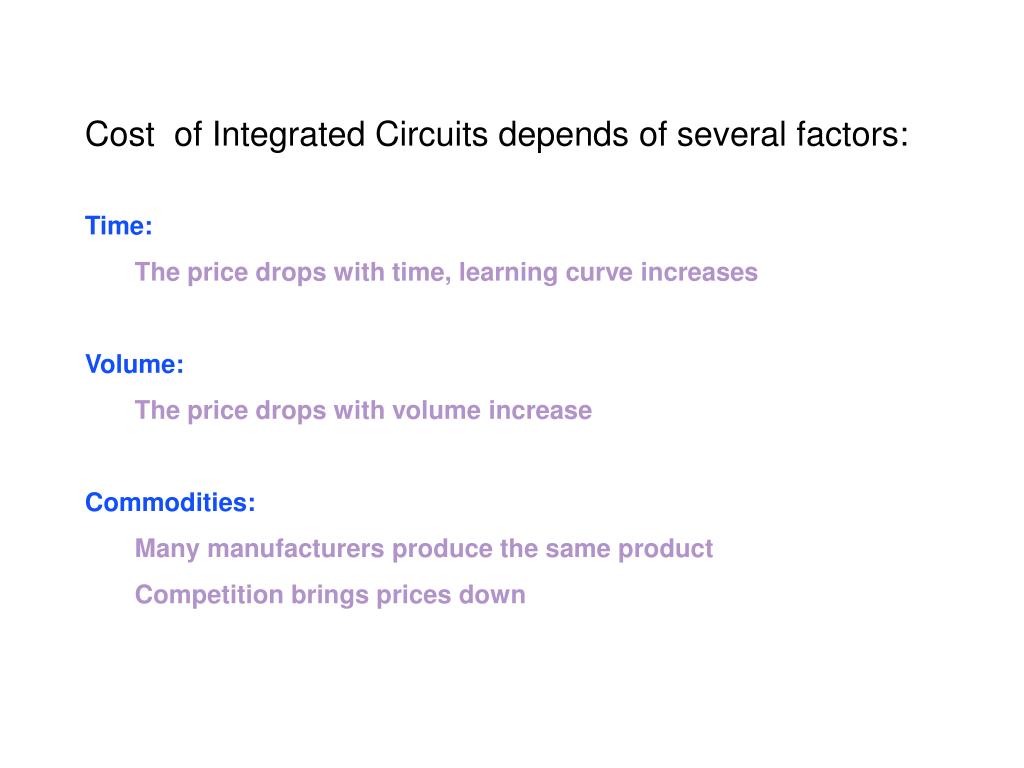The height and width of the screenshot is (768, 1024).
Task: Select the blue 'Commodities:' heading
Action: point(170,502)
